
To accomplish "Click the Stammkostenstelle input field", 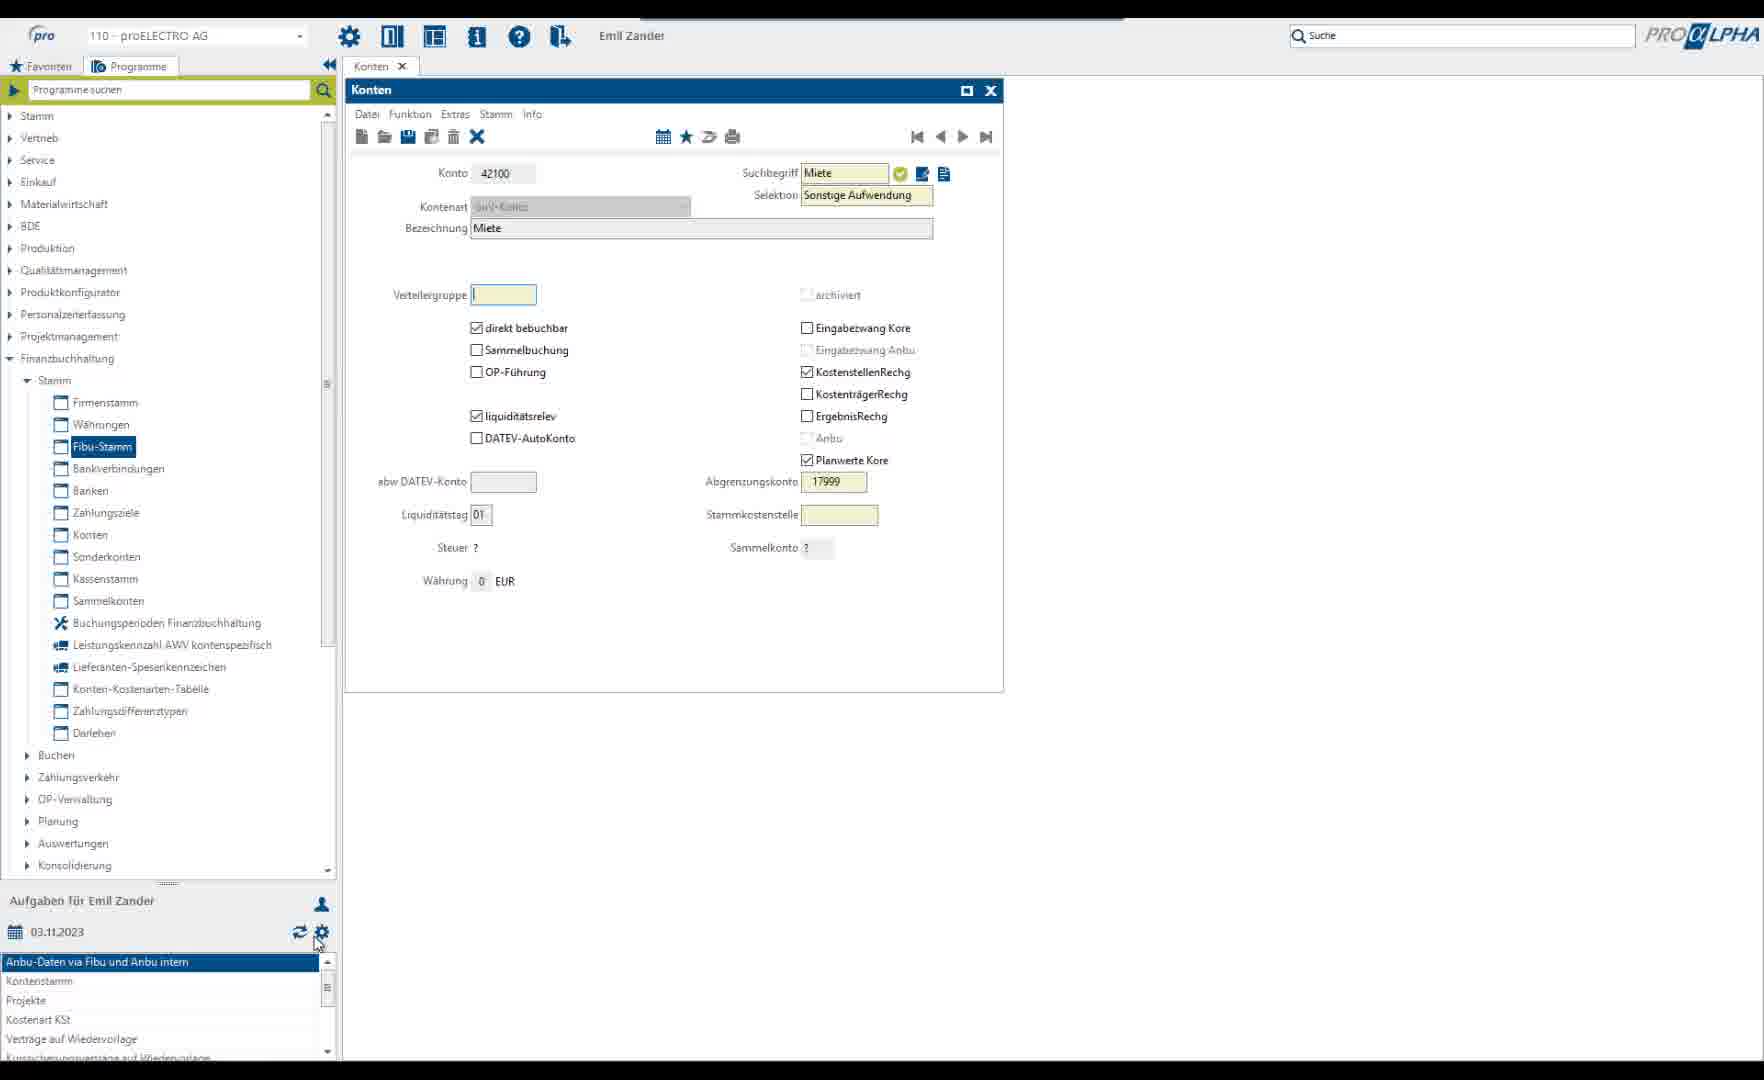I will click(x=840, y=515).
